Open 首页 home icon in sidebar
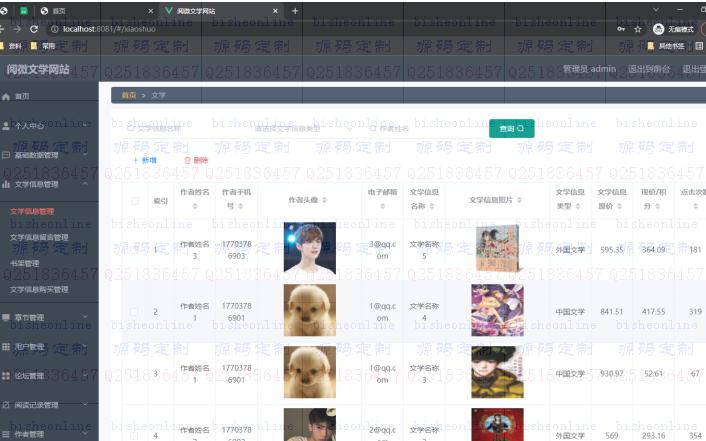Screen dimensions: 706x441 [6, 96]
